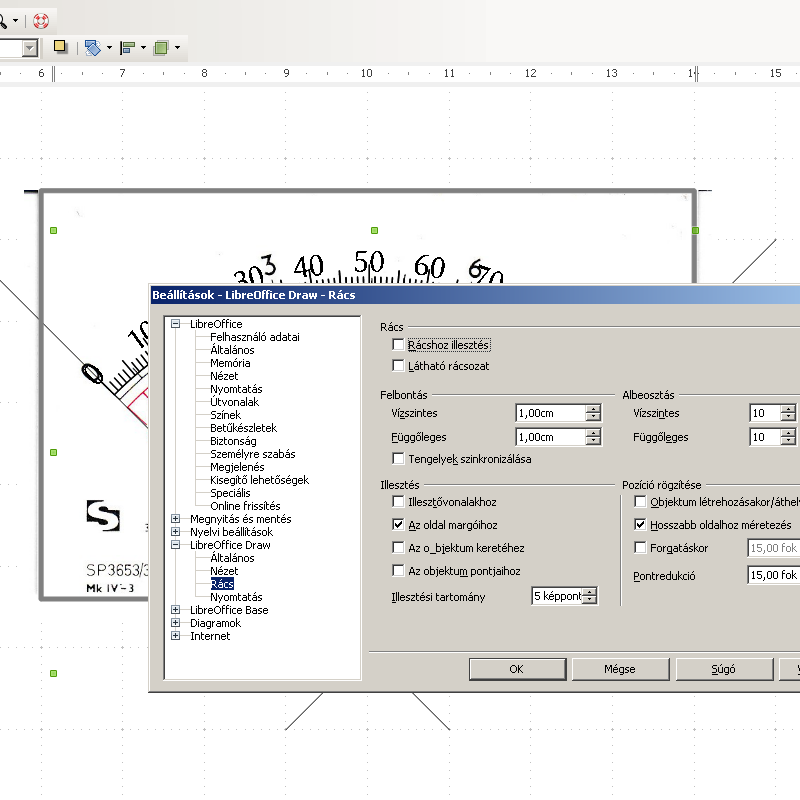The width and height of the screenshot is (800, 800).
Task: Click the green Arrange icon
Action: [160, 47]
